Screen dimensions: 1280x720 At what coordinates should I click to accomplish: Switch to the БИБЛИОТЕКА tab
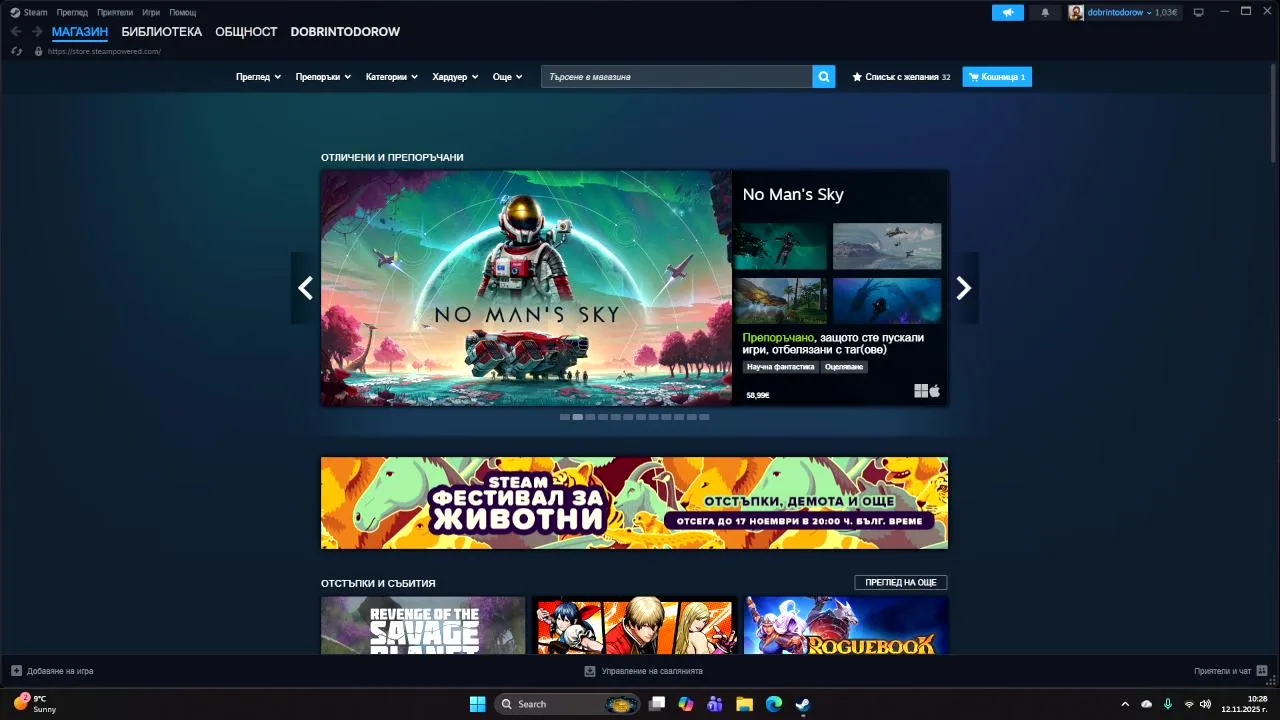[162, 32]
